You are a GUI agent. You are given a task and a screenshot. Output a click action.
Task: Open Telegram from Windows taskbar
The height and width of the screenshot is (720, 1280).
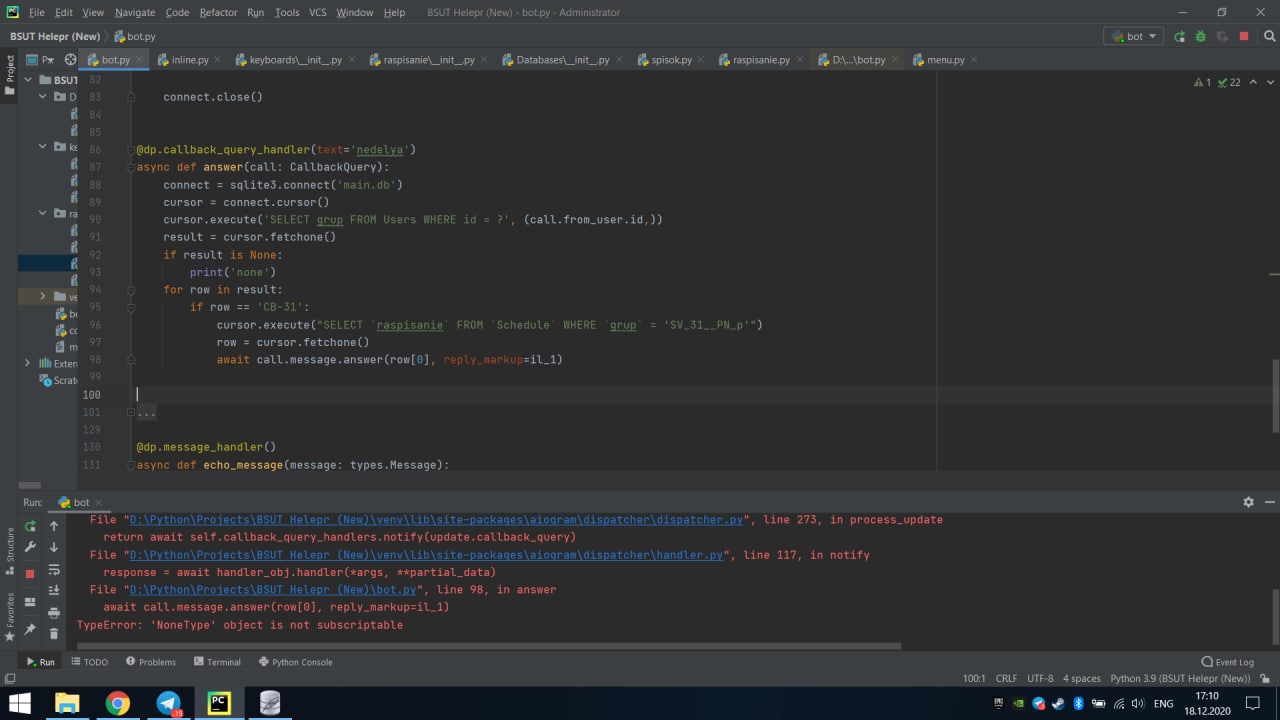(x=168, y=703)
